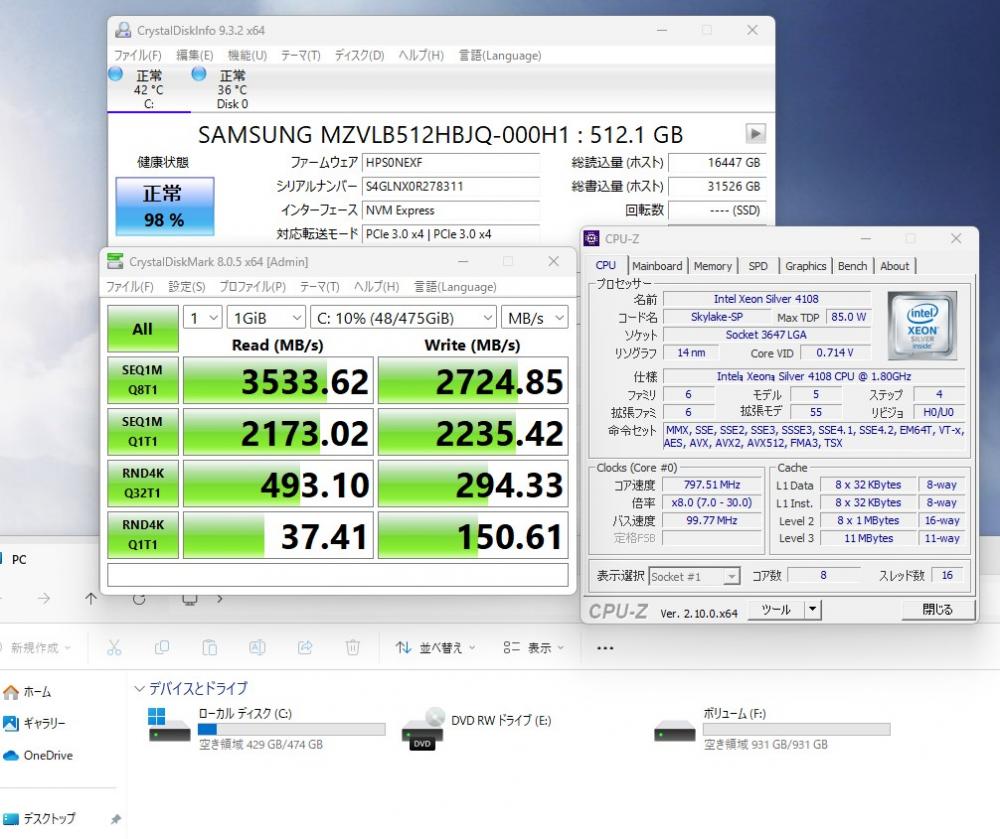This screenshot has height=839, width=1000.
Task: Click the CPU-Z title bar app icon
Action: [x=592, y=238]
